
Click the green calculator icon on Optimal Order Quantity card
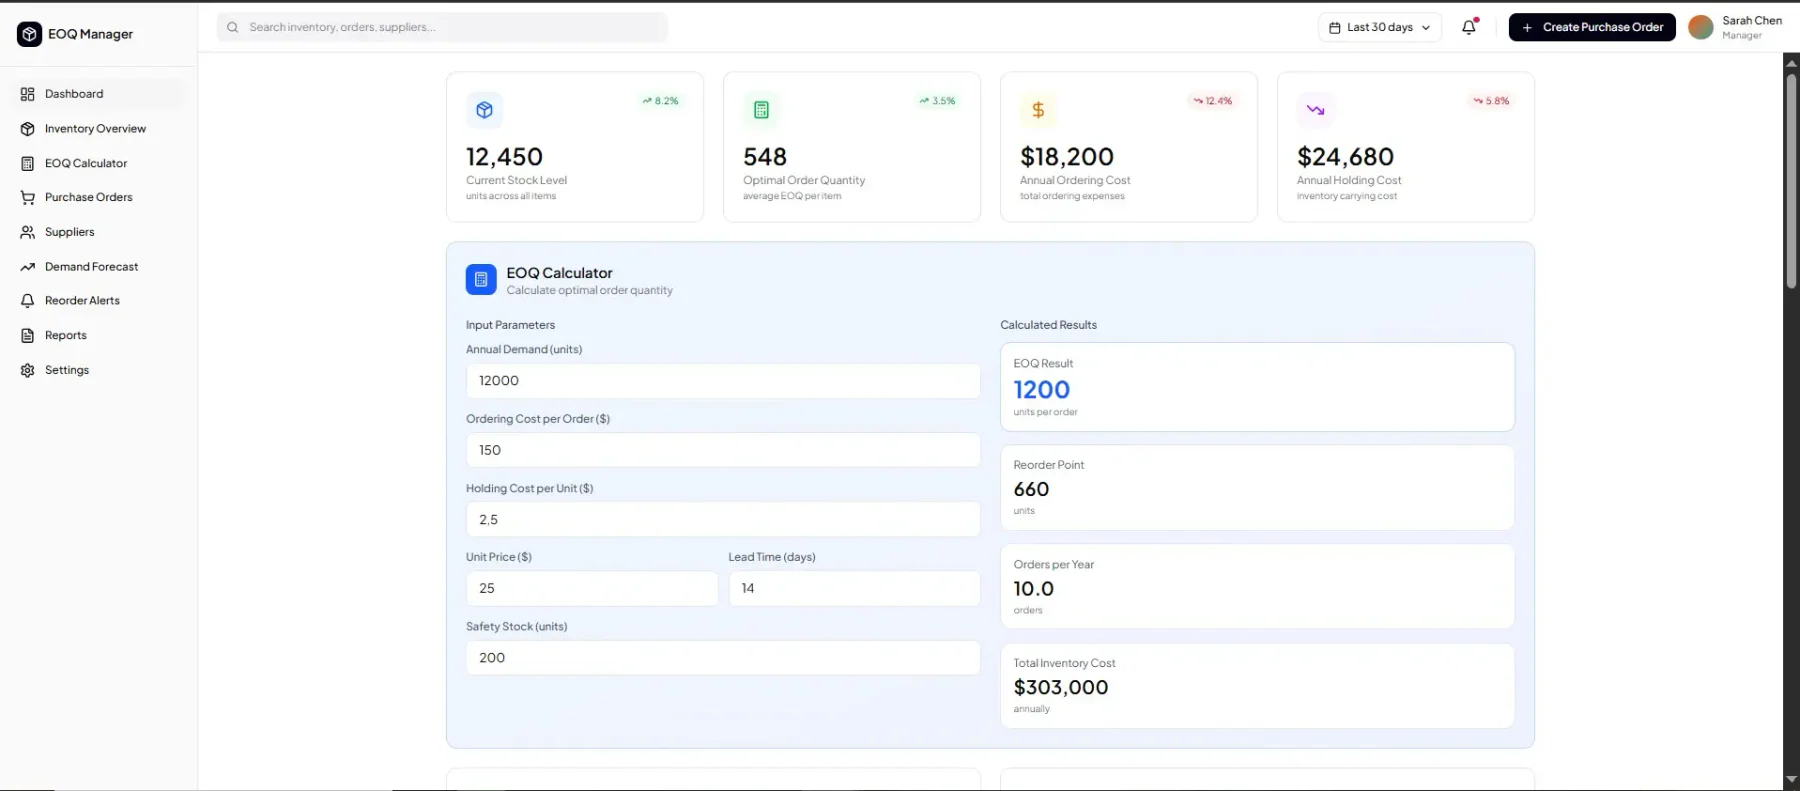click(x=761, y=110)
